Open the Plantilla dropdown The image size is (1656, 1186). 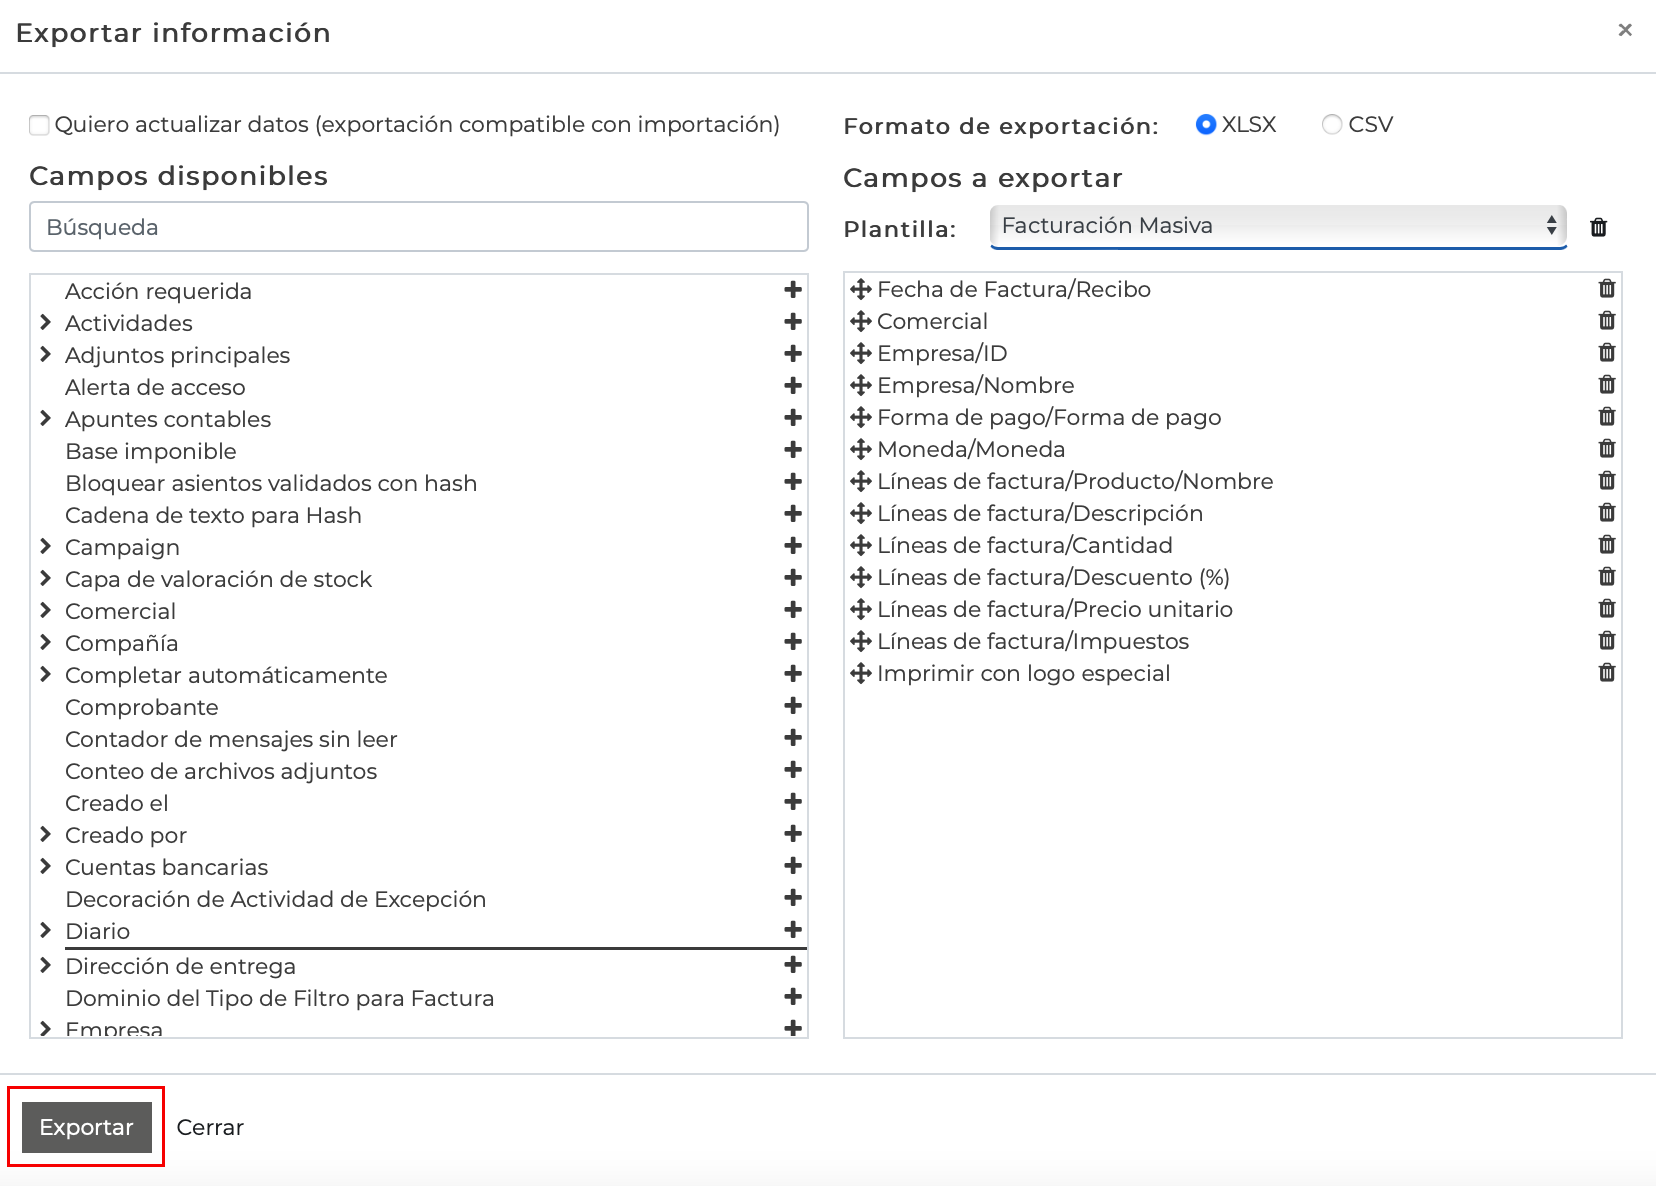pos(1277,226)
